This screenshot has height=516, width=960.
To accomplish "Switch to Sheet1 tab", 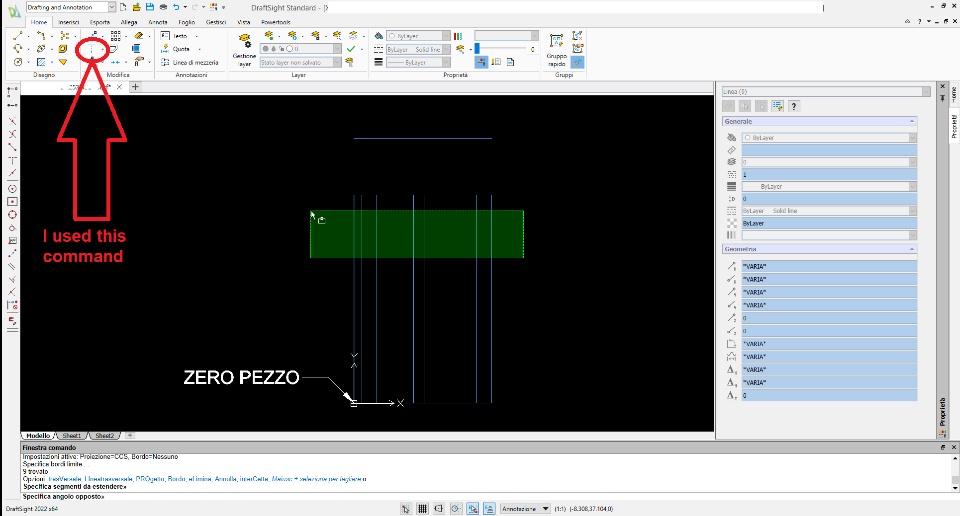I will click(72, 436).
